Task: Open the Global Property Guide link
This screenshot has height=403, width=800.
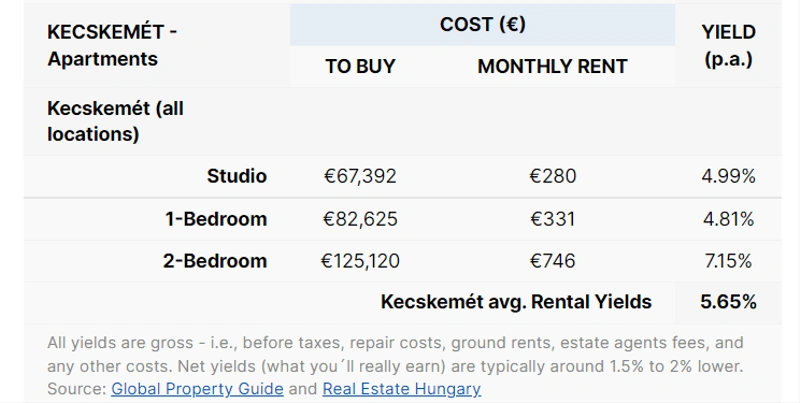Action: pyautogui.click(x=197, y=389)
